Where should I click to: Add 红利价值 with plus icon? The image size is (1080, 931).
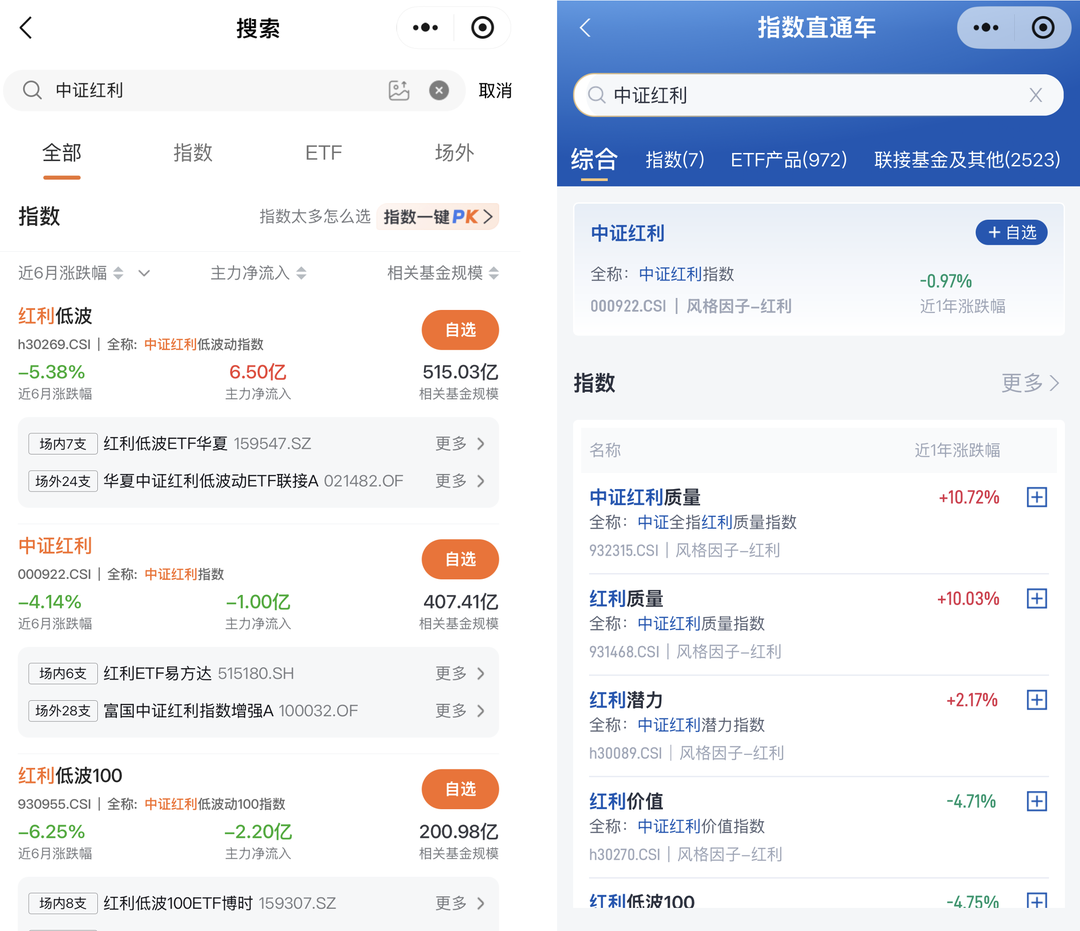coord(1037,801)
